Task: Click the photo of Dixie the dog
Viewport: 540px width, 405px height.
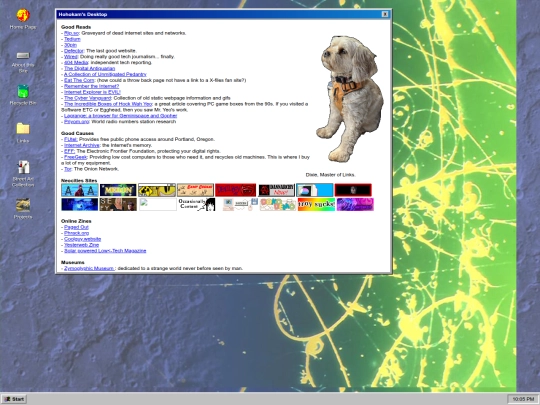Action: 350,99
